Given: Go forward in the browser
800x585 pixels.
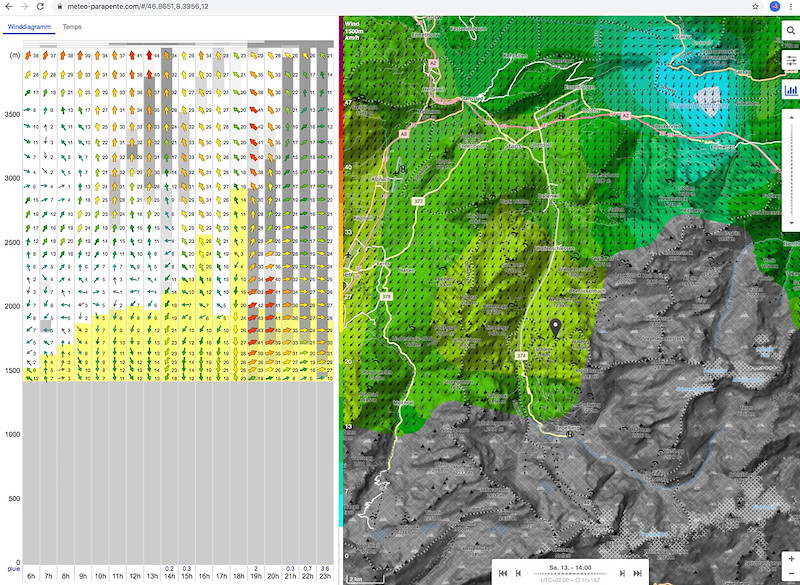Looking at the screenshot, I should [x=24, y=7].
